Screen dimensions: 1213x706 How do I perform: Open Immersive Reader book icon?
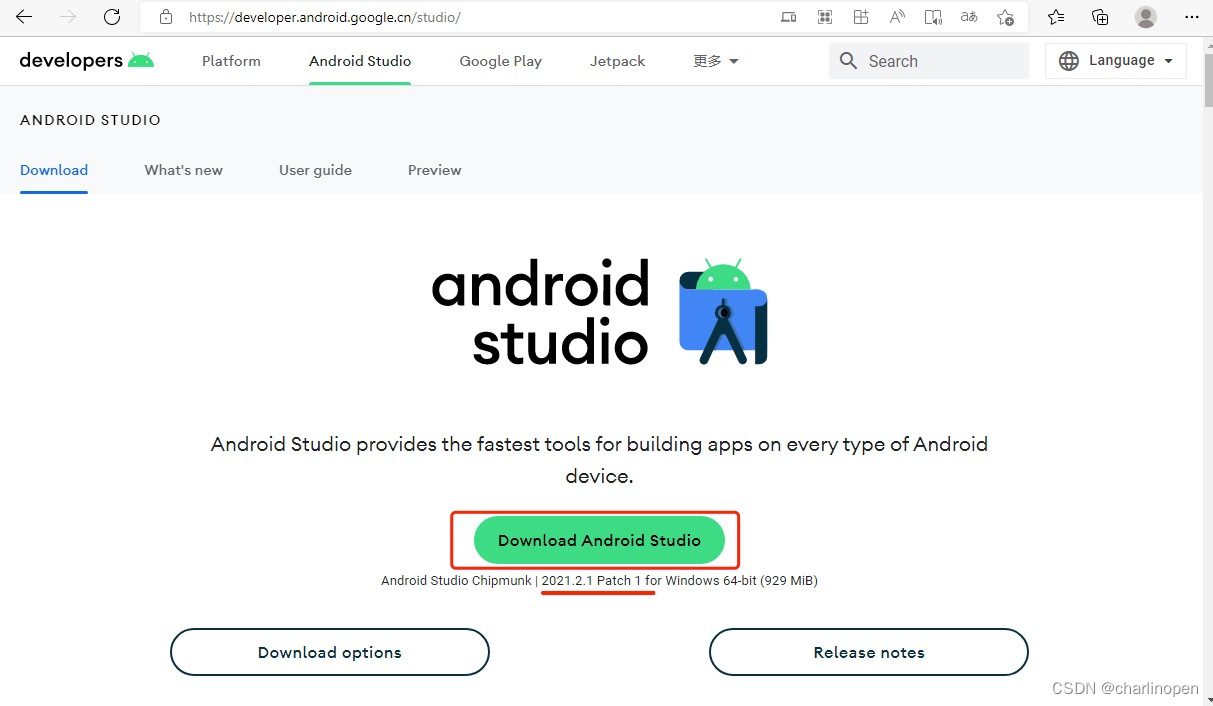[933, 17]
